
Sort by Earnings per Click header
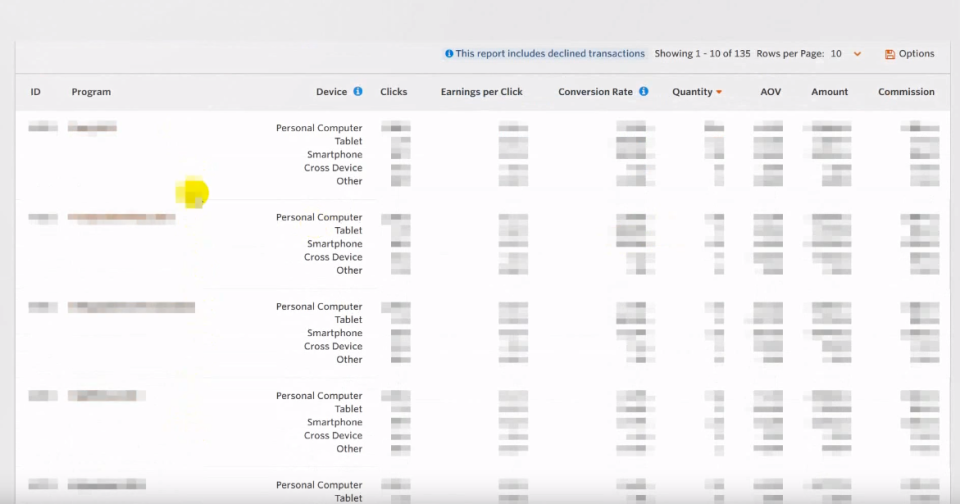(481, 92)
